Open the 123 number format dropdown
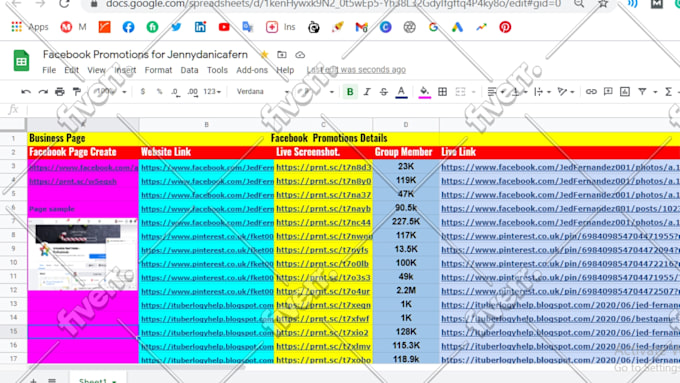 (x=212, y=92)
